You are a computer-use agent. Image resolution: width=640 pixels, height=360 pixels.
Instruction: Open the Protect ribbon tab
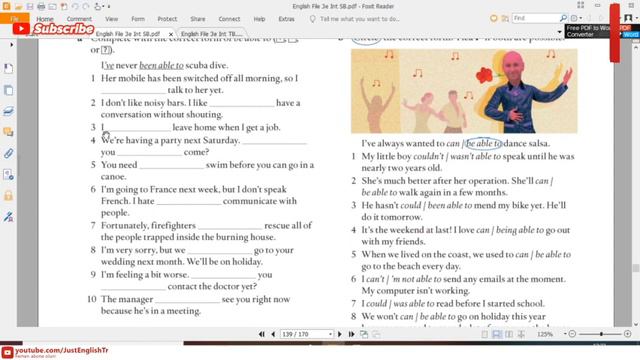[167, 19]
